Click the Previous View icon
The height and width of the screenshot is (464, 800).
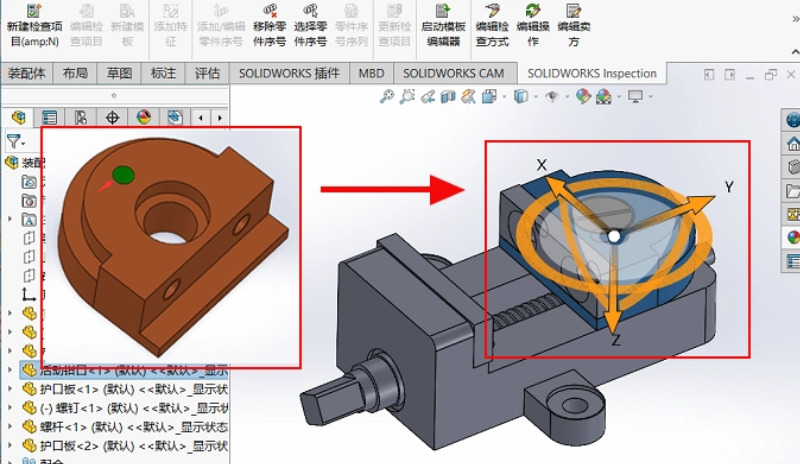tap(428, 96)
